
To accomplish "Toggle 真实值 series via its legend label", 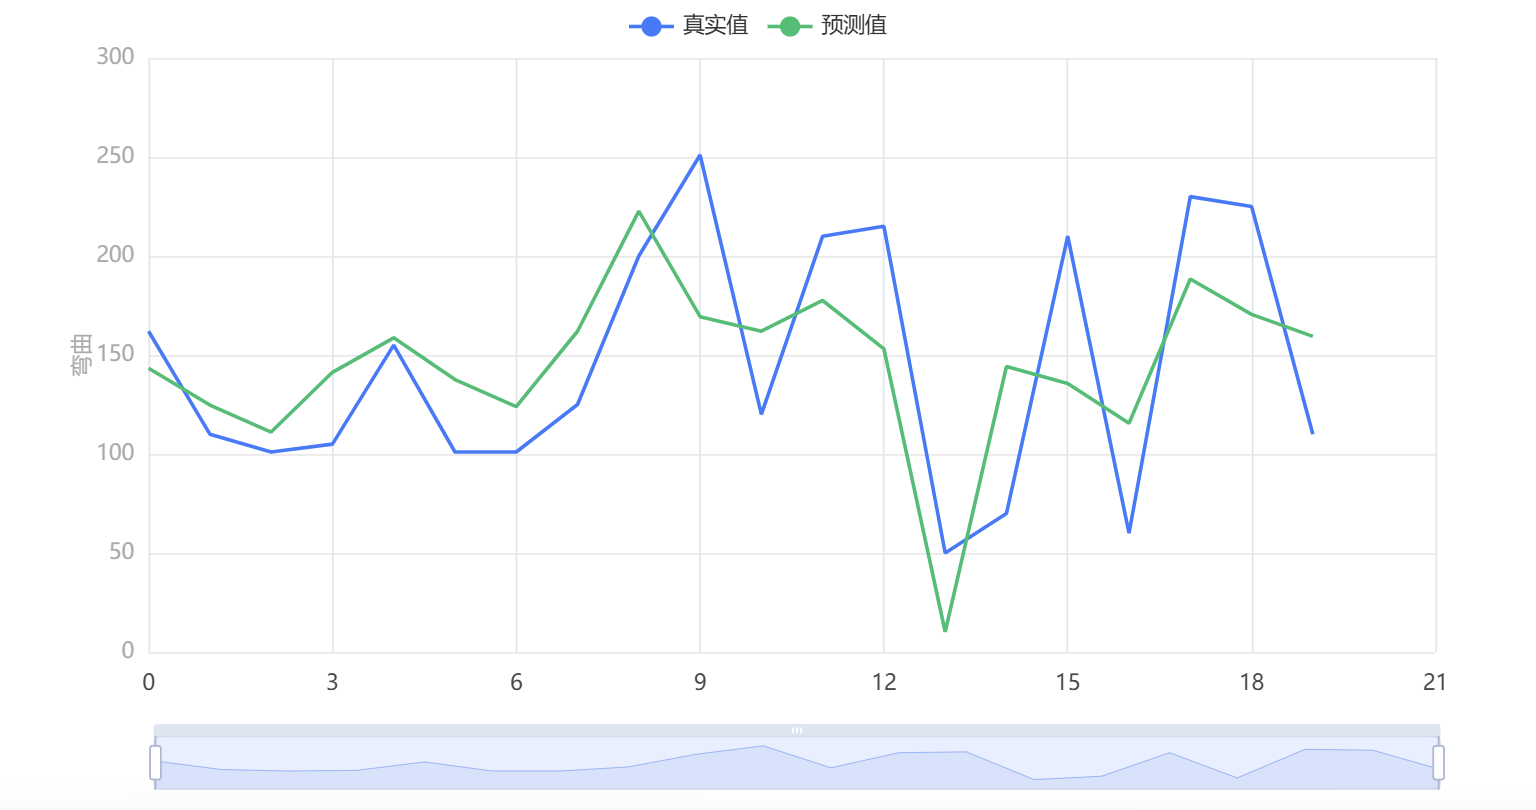I will (715, 26).
